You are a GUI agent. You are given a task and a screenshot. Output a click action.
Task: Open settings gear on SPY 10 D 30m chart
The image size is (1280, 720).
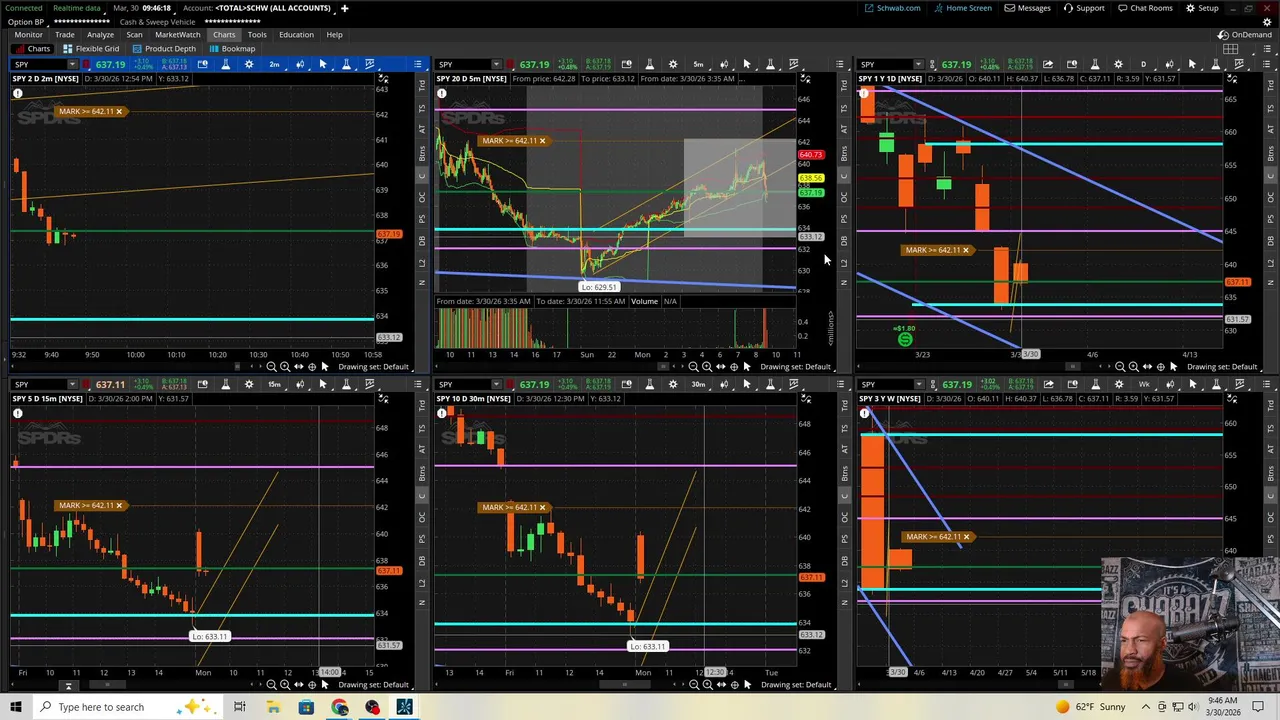673,384
